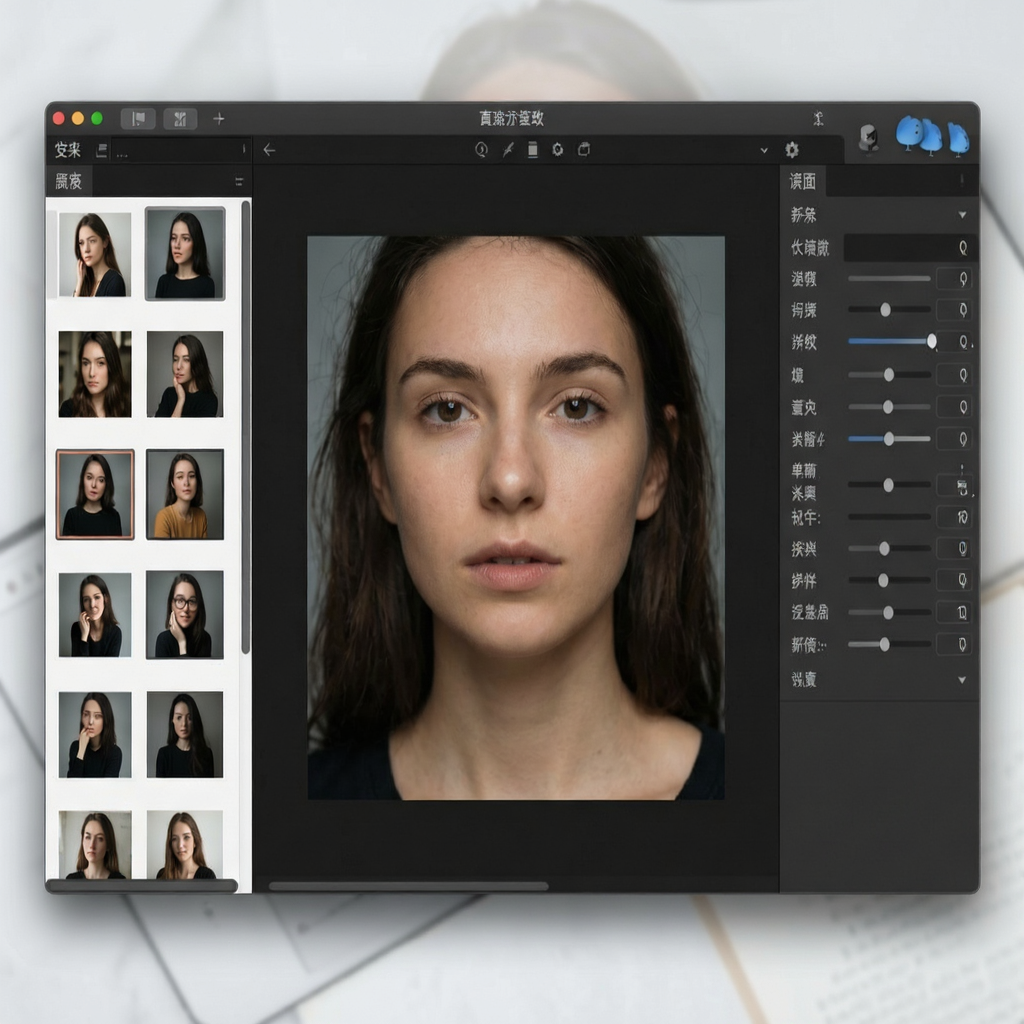Select the tab above the thumbnail grid

(69, 181)
